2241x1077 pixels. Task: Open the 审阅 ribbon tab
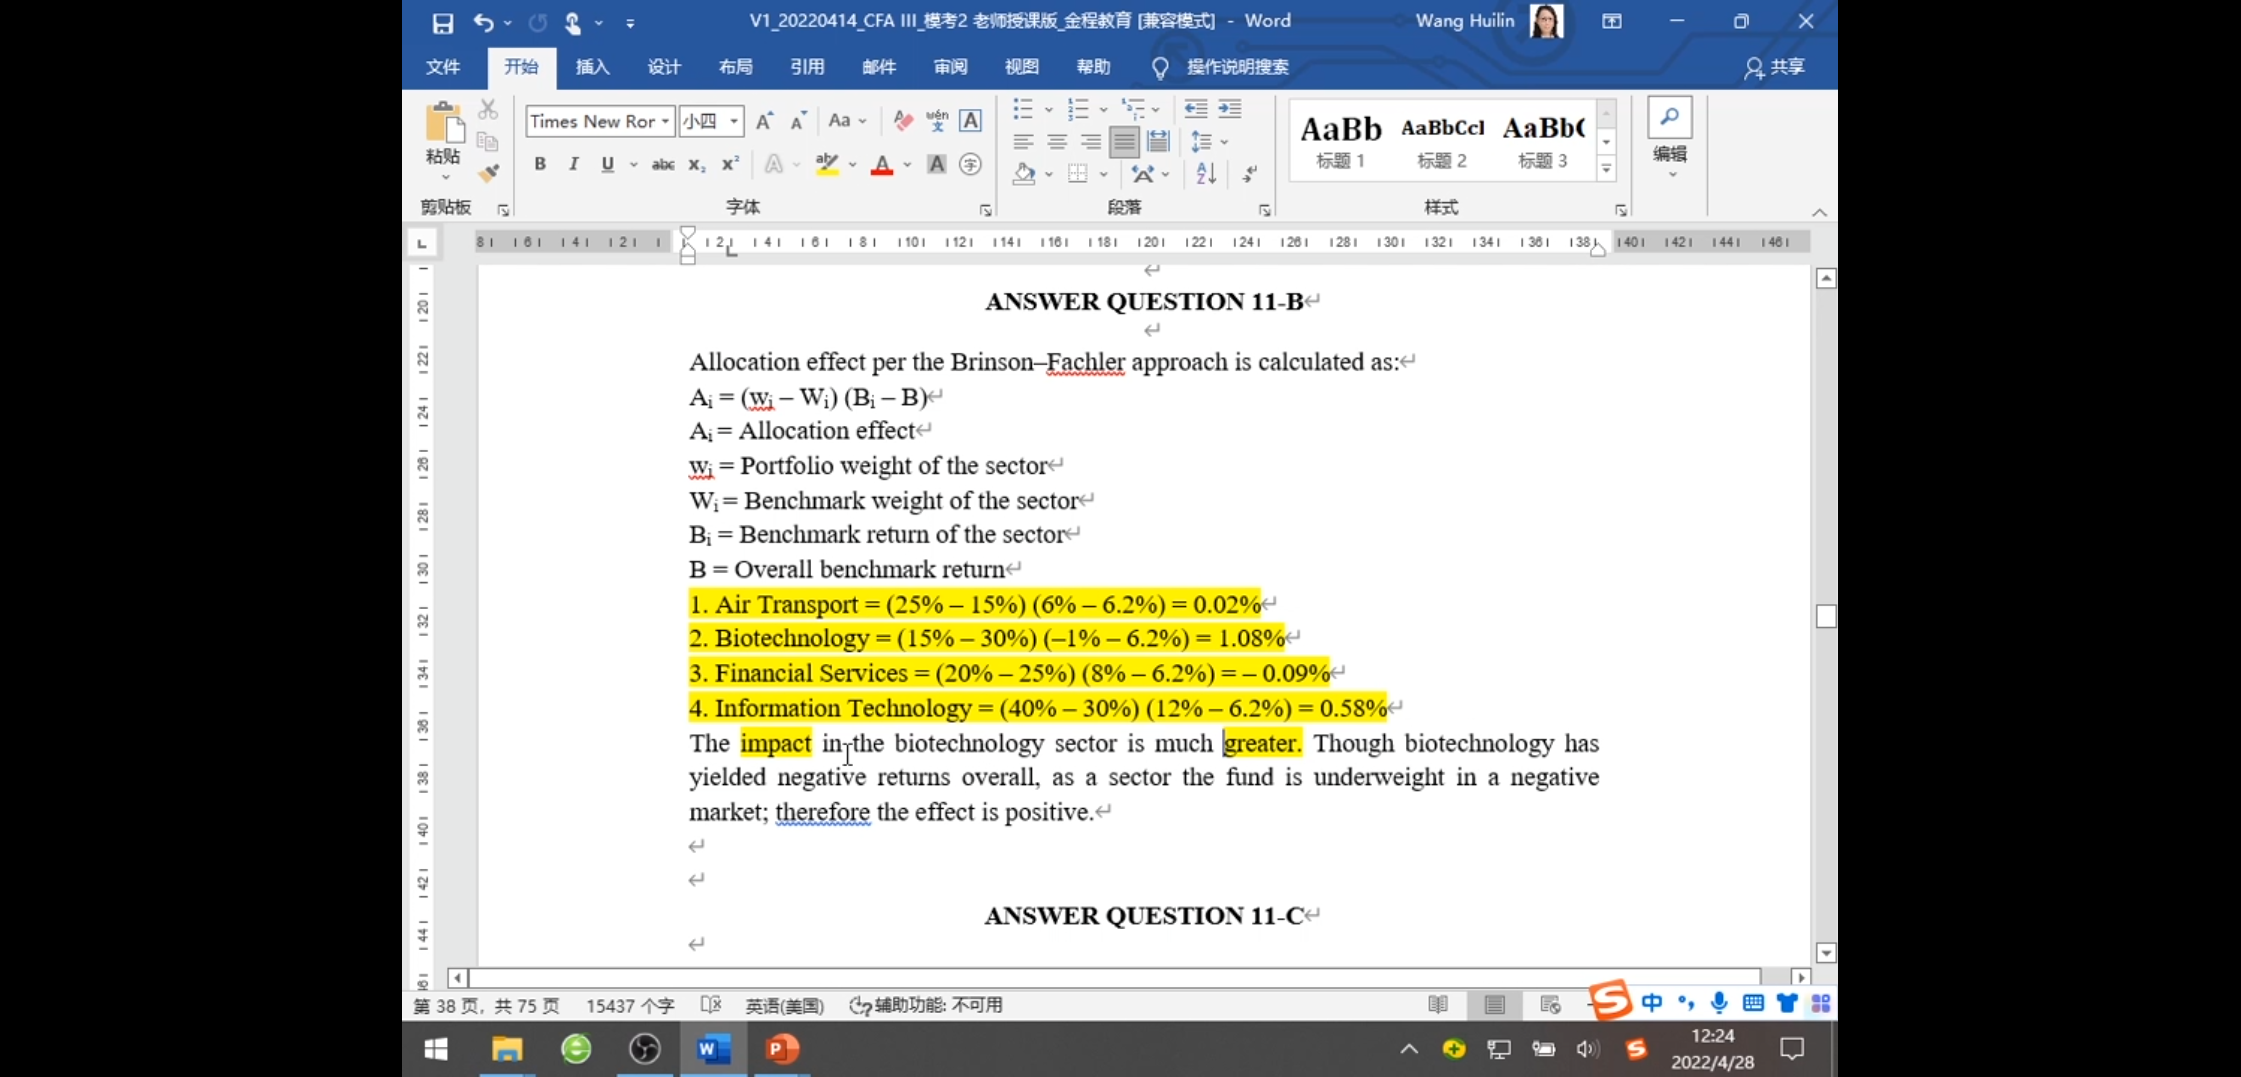tap(950, 67)
